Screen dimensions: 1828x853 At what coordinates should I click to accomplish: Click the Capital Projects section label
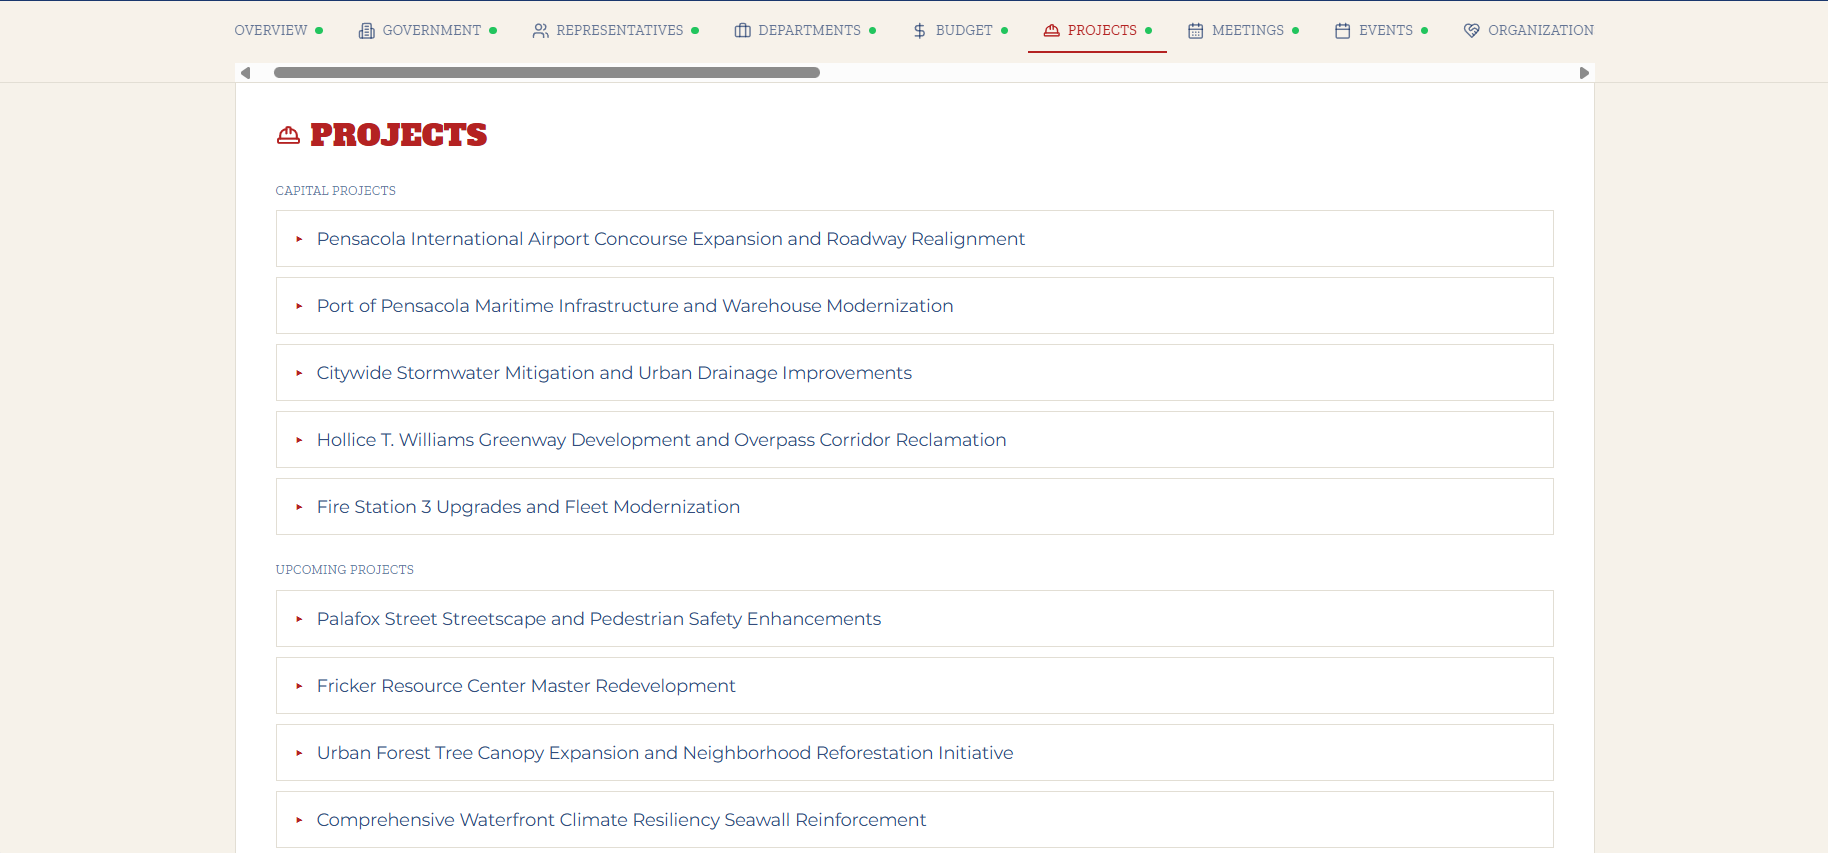click(336, 191)
